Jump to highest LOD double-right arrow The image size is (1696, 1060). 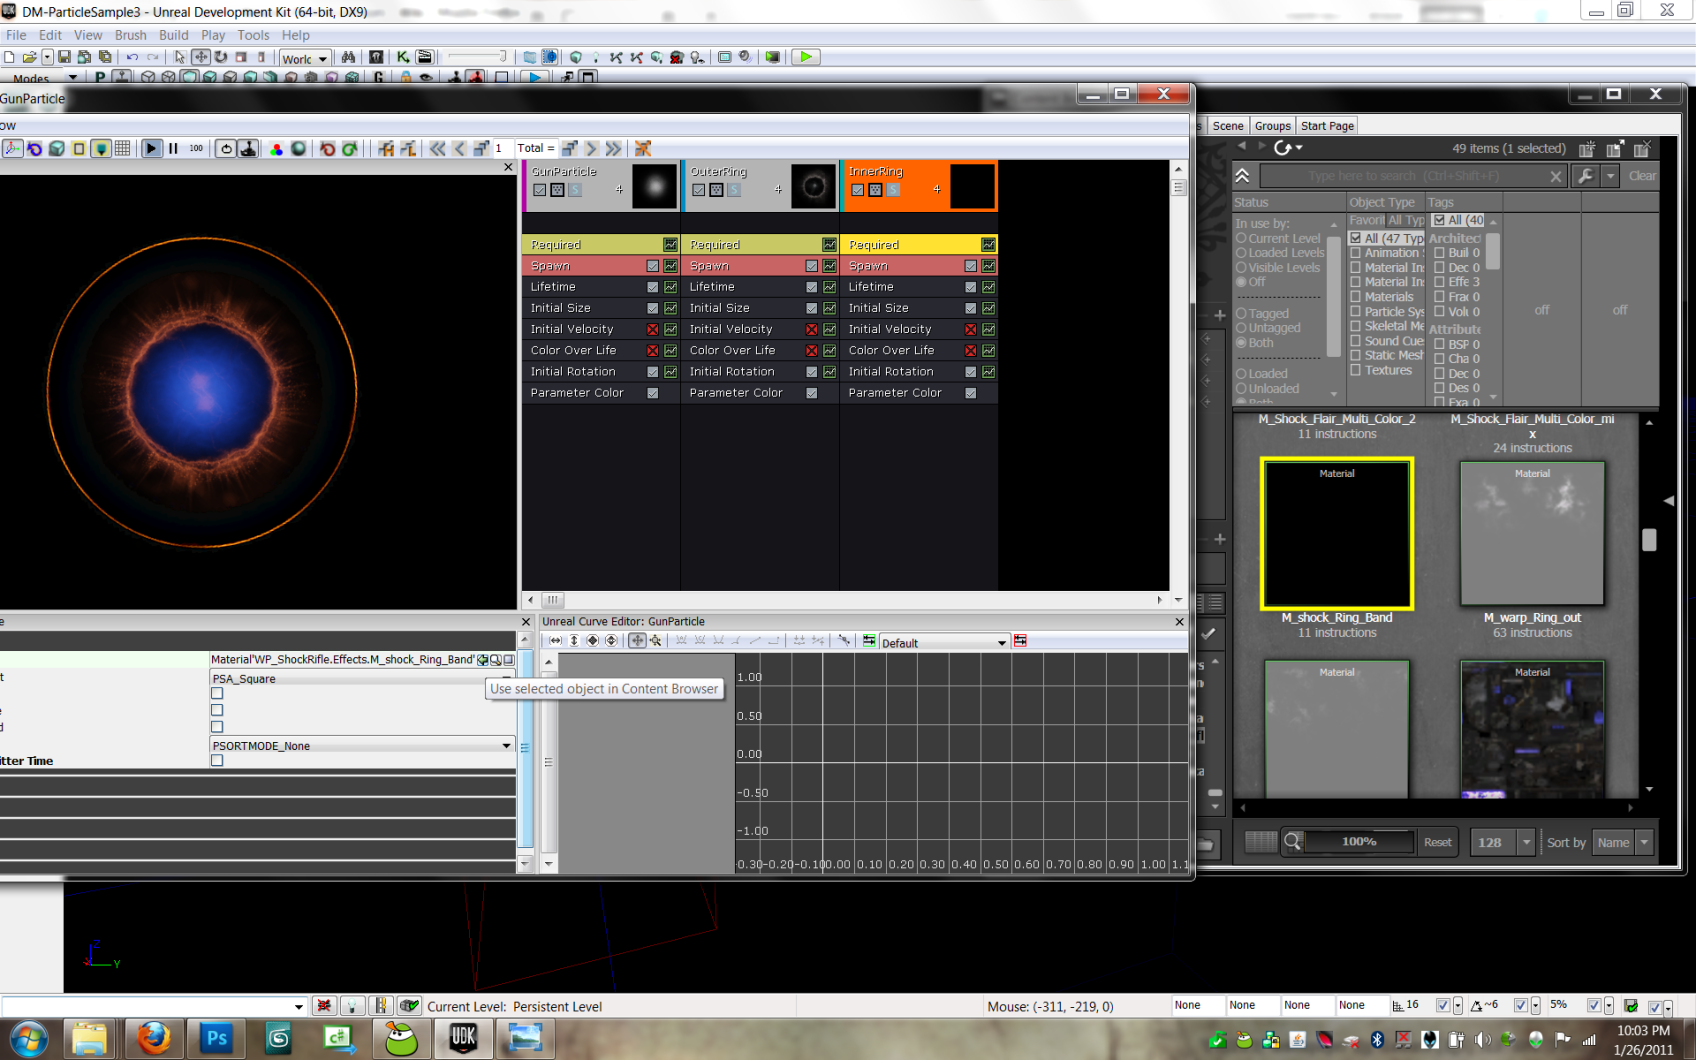pyautogui.click(x=613, y=148)
